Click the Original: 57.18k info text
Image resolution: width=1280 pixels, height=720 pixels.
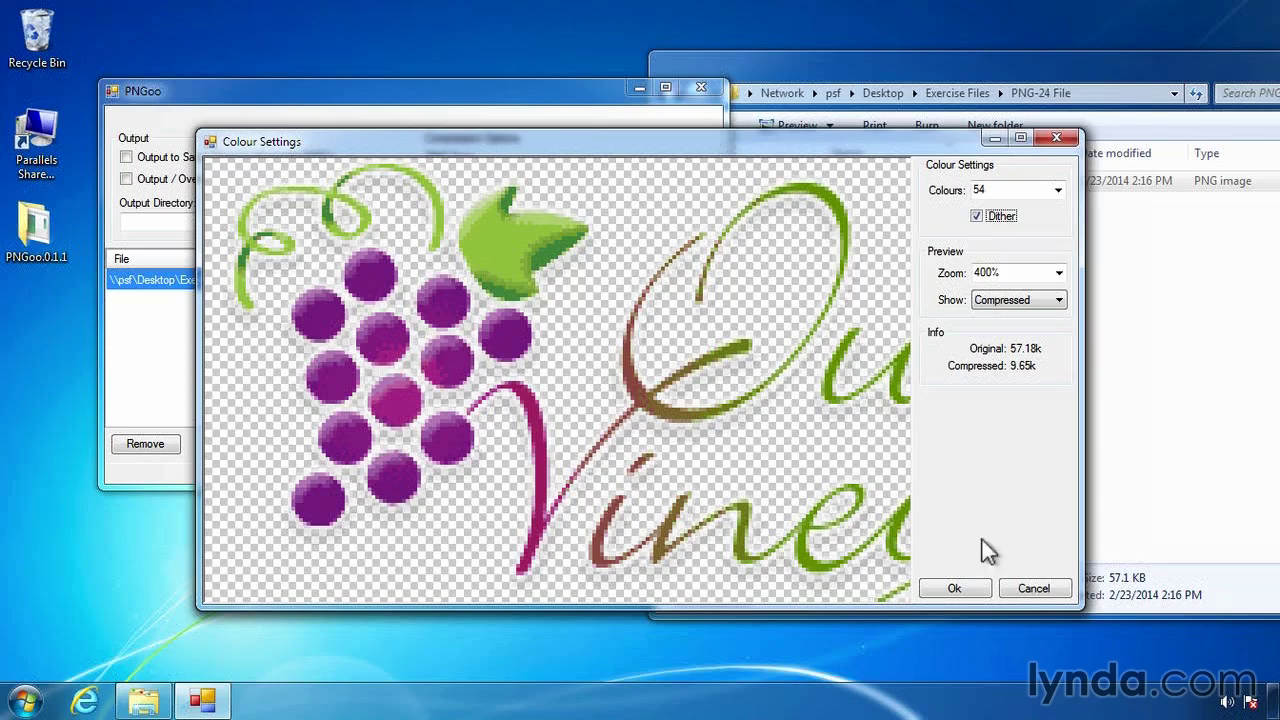tap(1005, 348)
